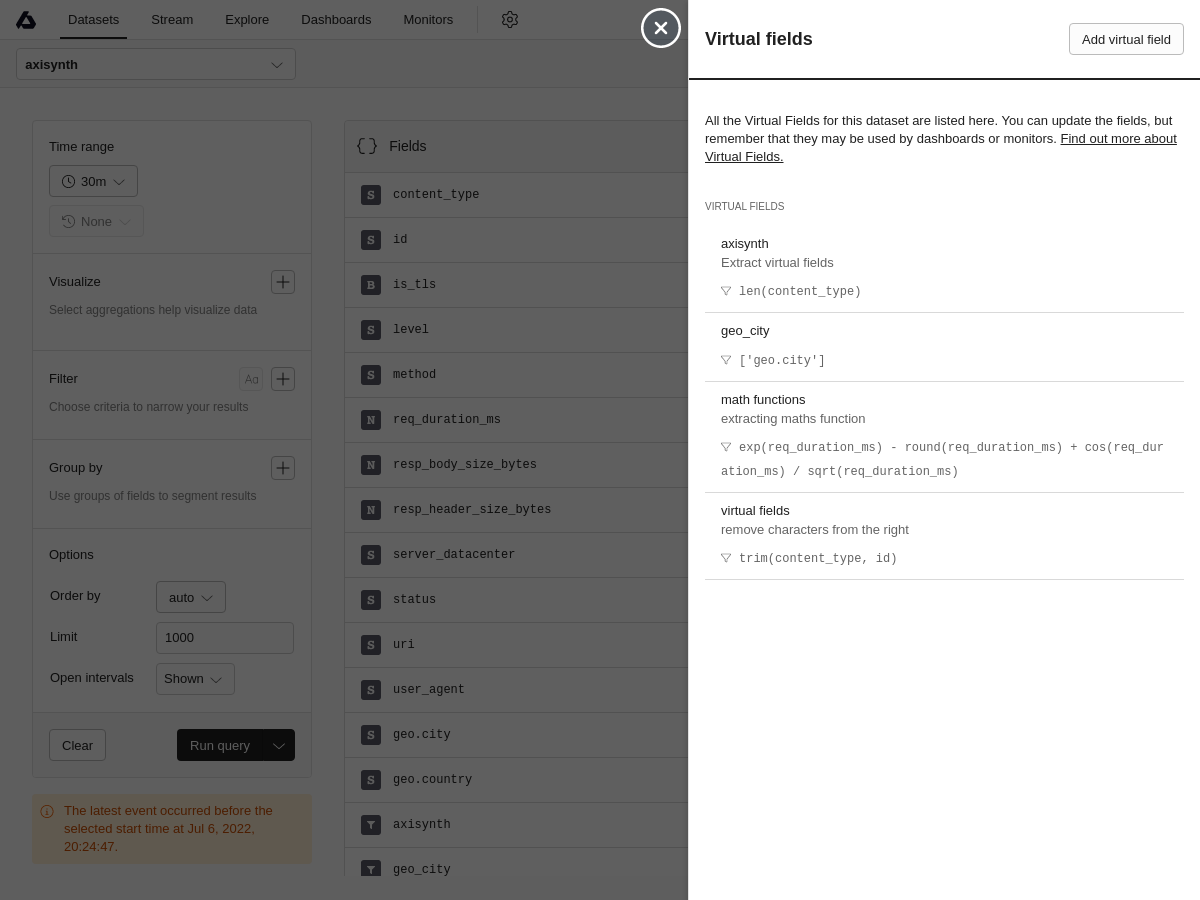Click the Axiom logo icon

tap(26, 20)
